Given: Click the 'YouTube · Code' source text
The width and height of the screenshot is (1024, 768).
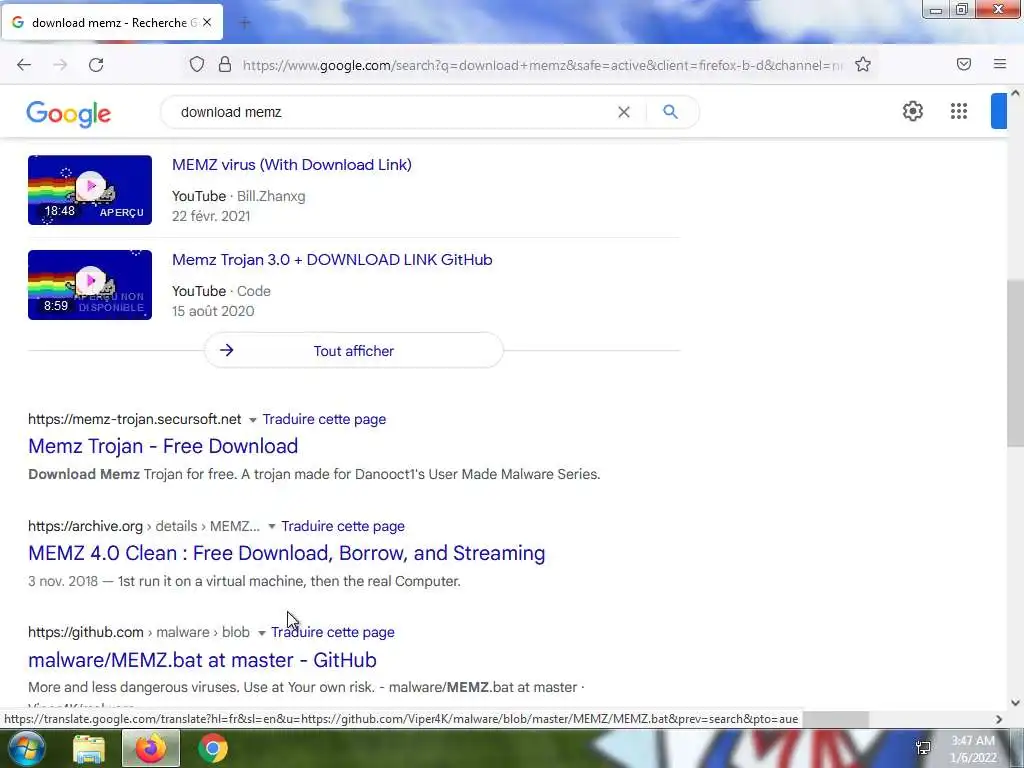Looking at the screenshot, I should click(x=221, y=291).
